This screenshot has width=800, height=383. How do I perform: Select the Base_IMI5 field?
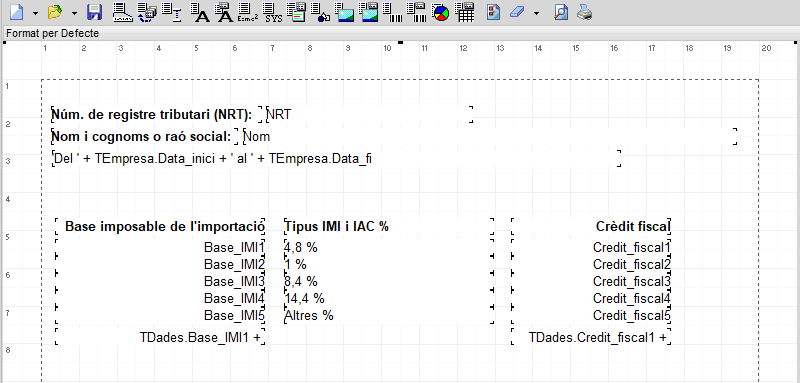(160, 315)
